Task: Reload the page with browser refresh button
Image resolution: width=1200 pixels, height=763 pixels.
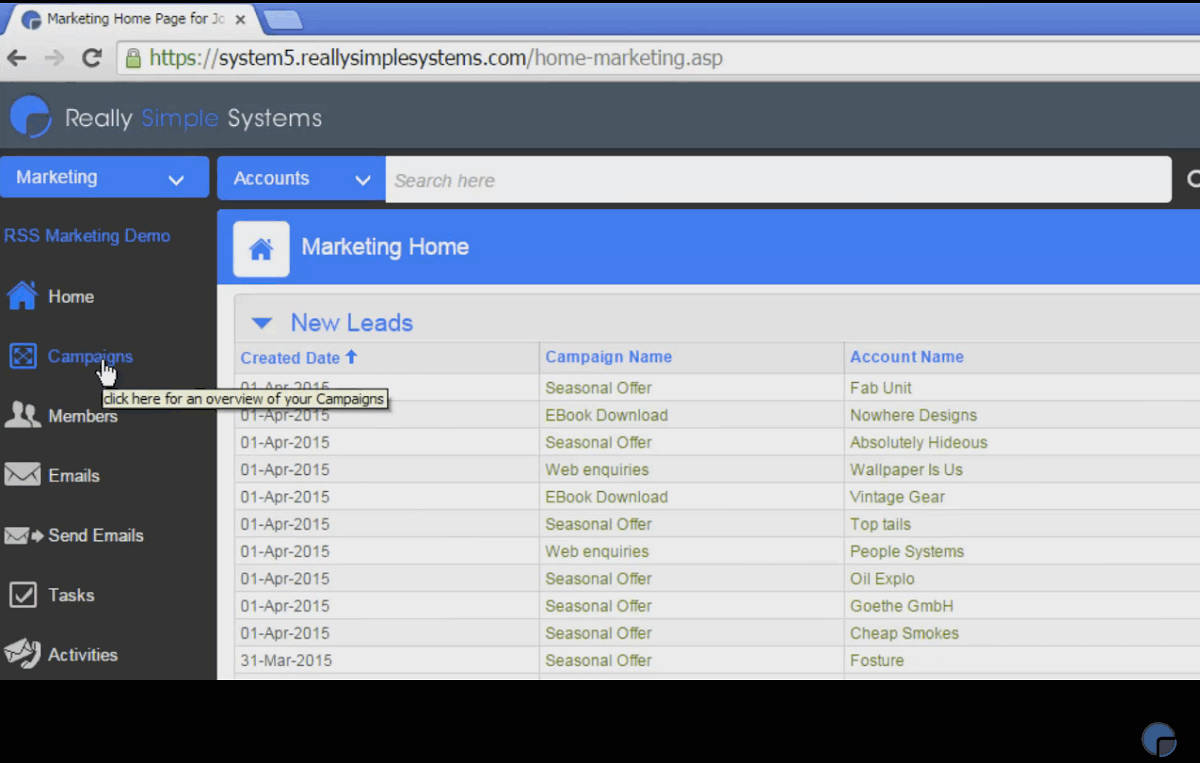Action: pos(92,58)
